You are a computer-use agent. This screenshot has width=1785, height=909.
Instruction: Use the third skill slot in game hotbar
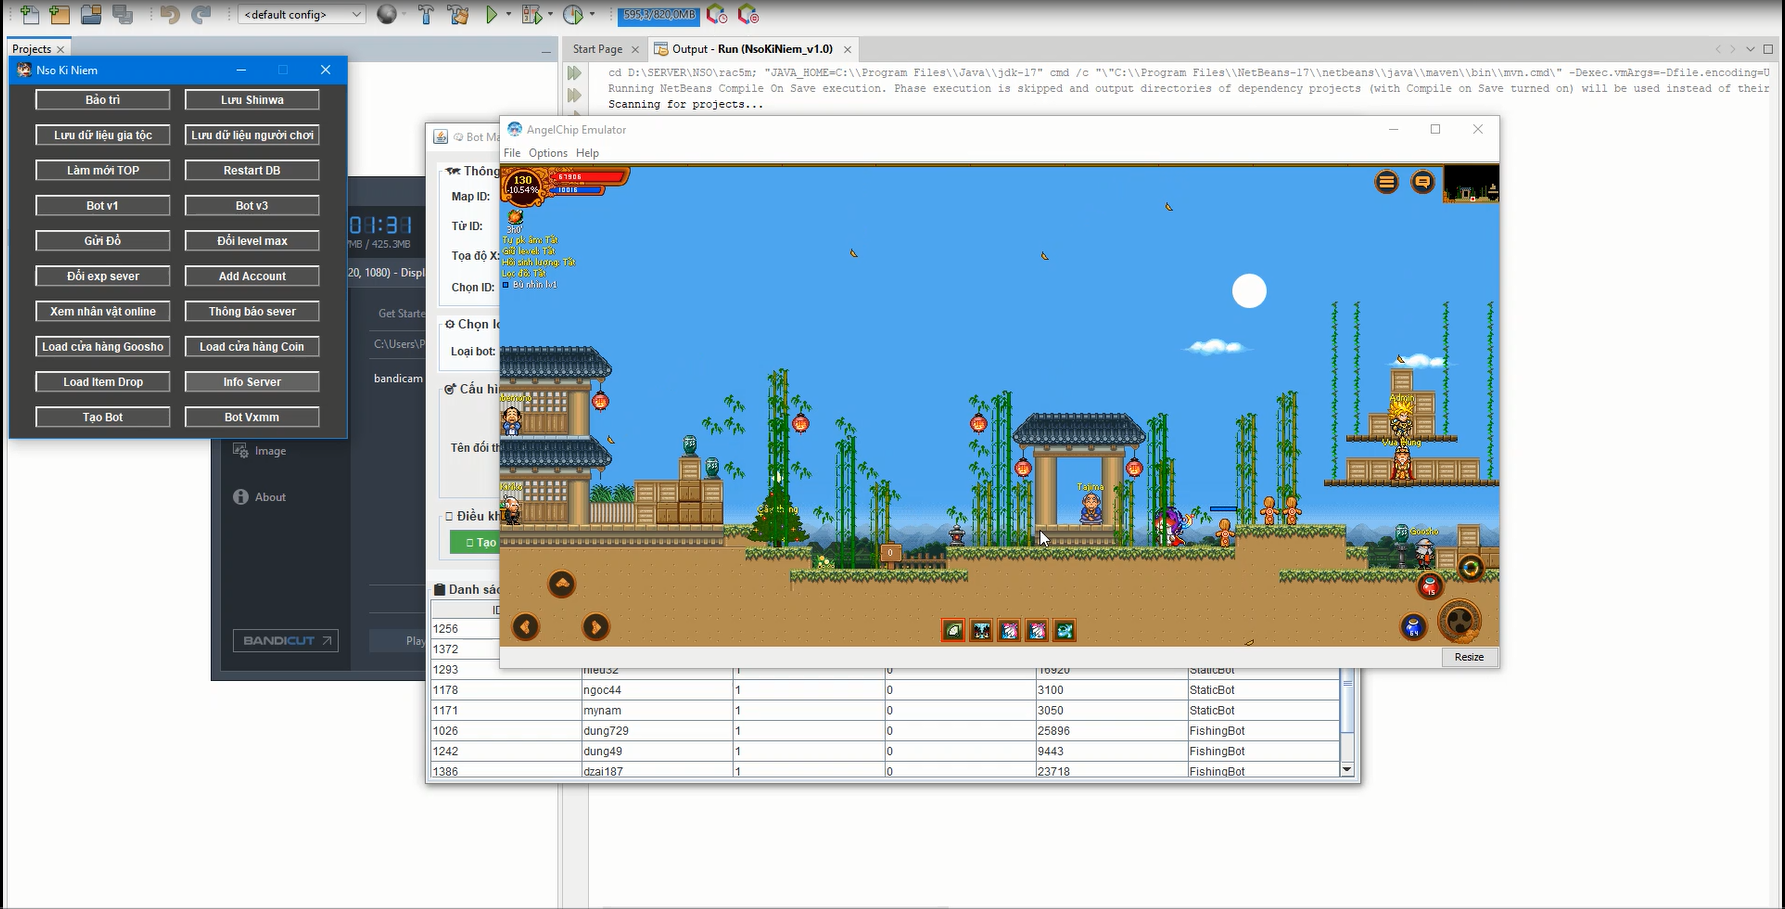[1009, 630]
